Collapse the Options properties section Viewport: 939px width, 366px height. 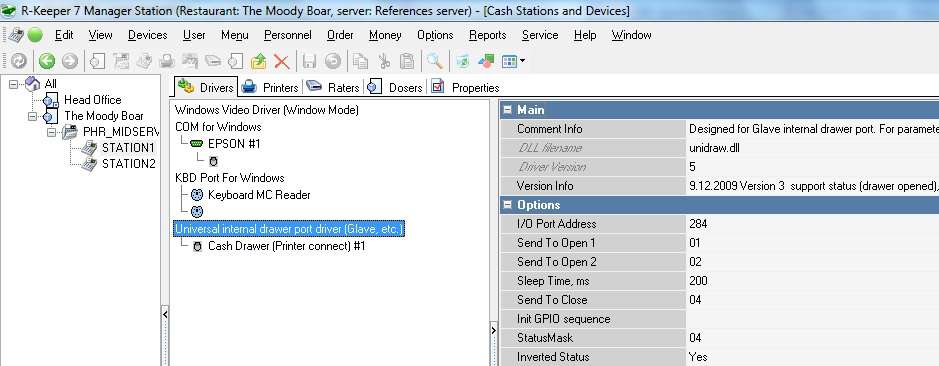pos(508,205)
